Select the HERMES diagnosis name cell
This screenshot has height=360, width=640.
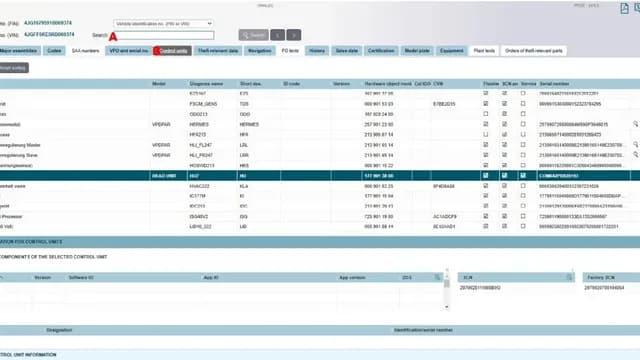pos(199,124)
